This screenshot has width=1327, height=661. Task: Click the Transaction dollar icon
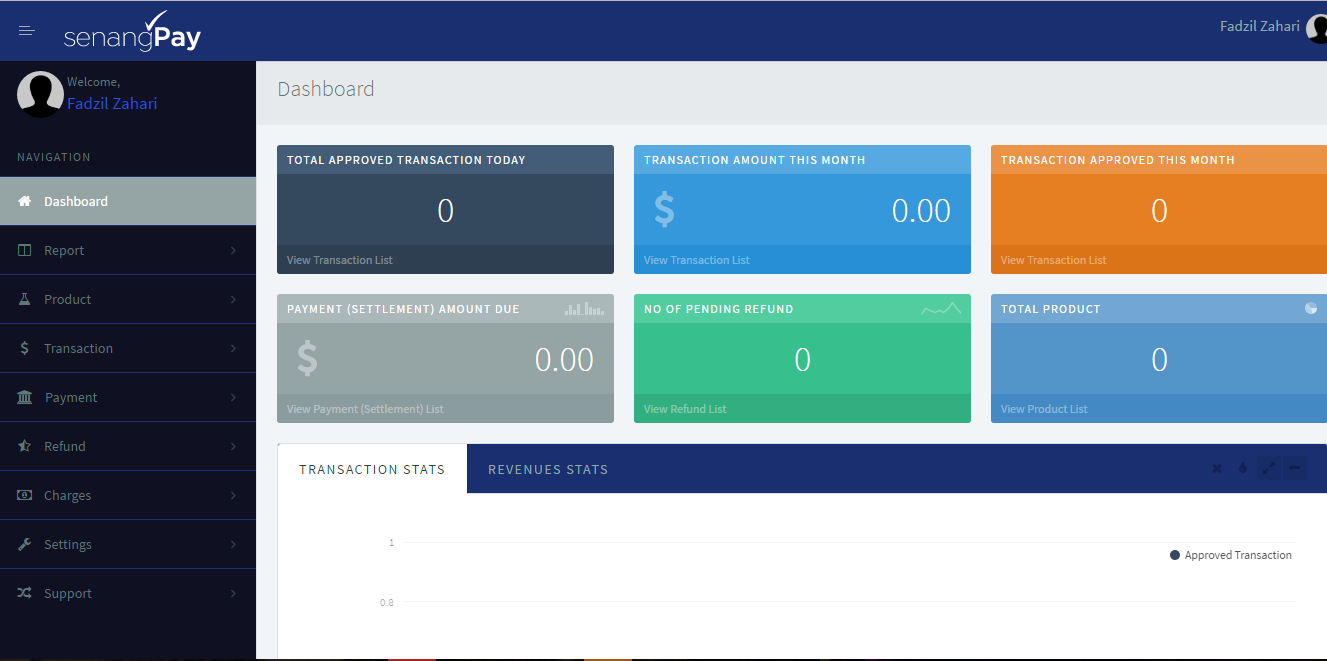tap(25, 348)
